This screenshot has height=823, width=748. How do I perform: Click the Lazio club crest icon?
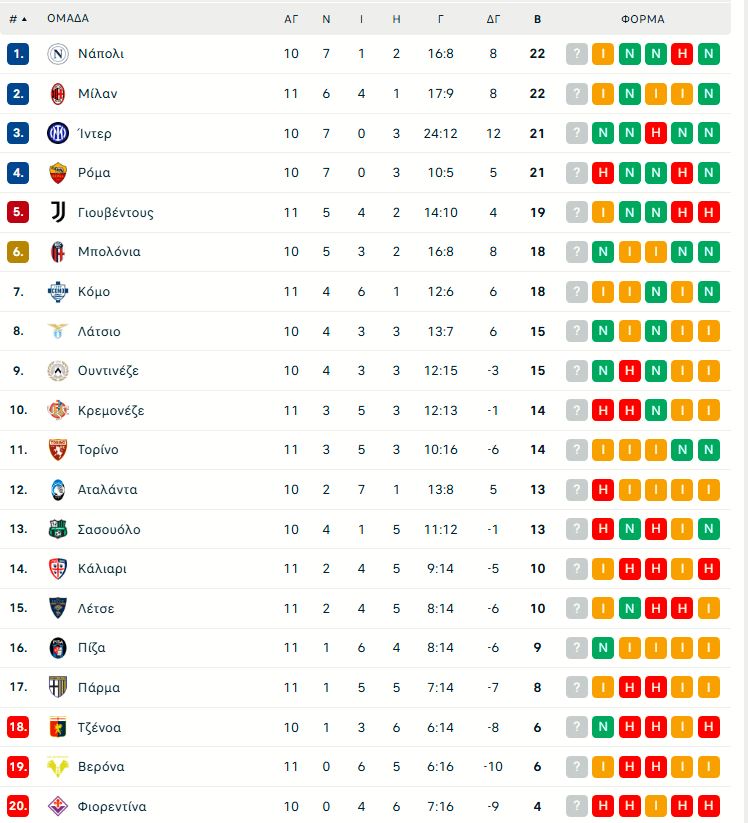(57, 331)
